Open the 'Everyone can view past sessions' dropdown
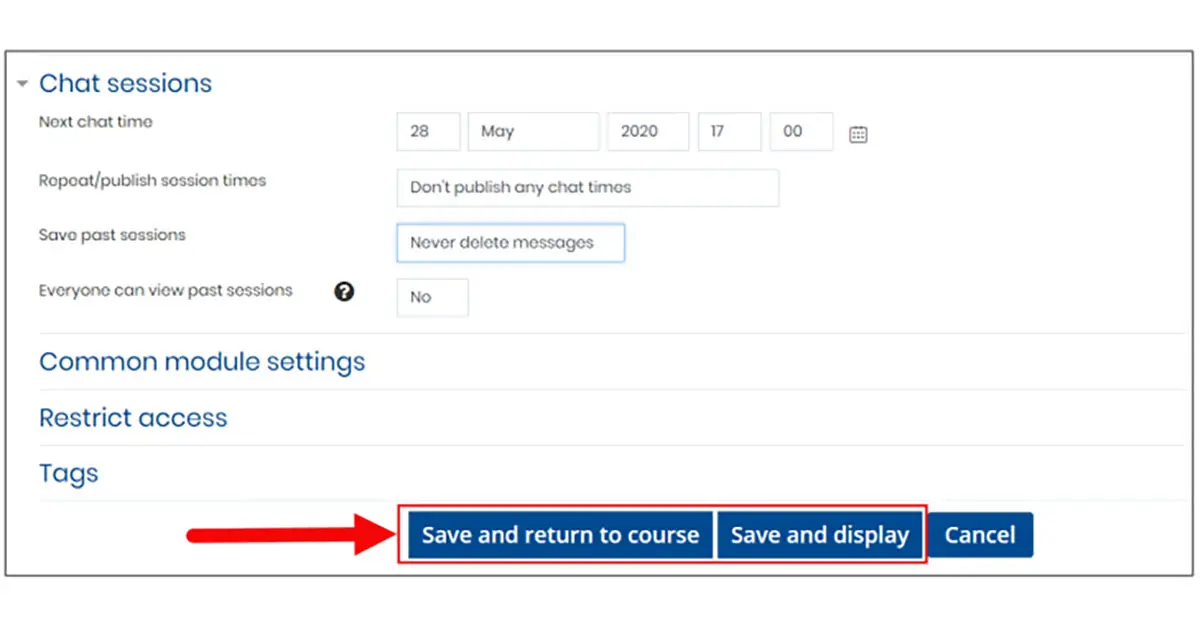1200x630 pixels. pos(432,297)
